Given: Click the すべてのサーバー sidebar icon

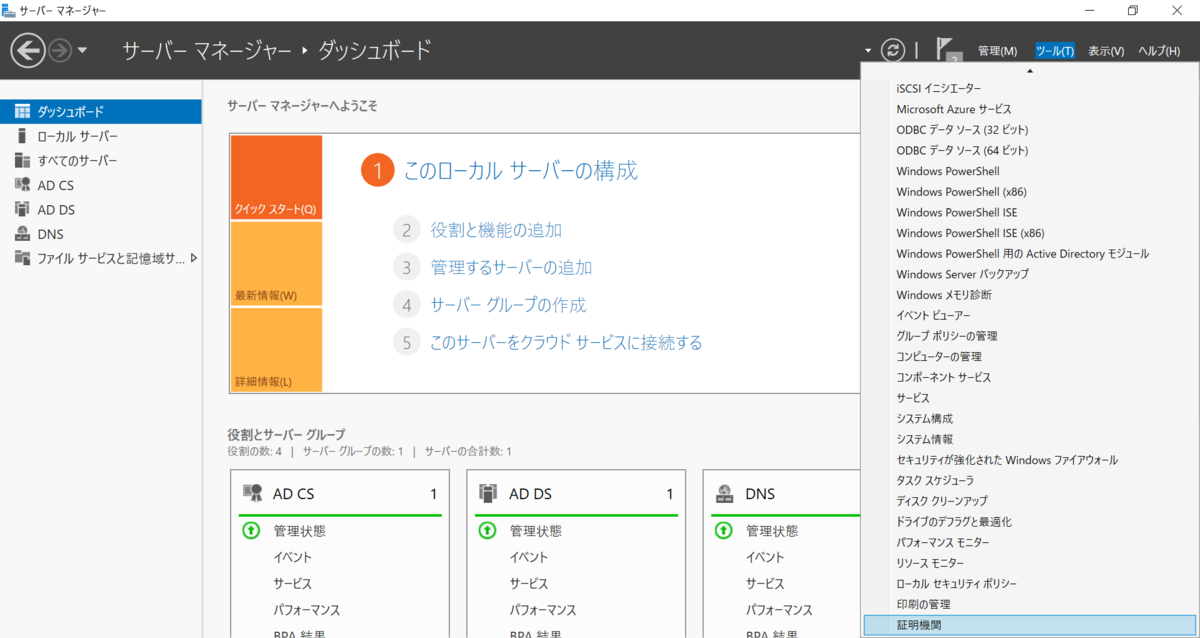Looking at the screenshot, I should [22, 160].
